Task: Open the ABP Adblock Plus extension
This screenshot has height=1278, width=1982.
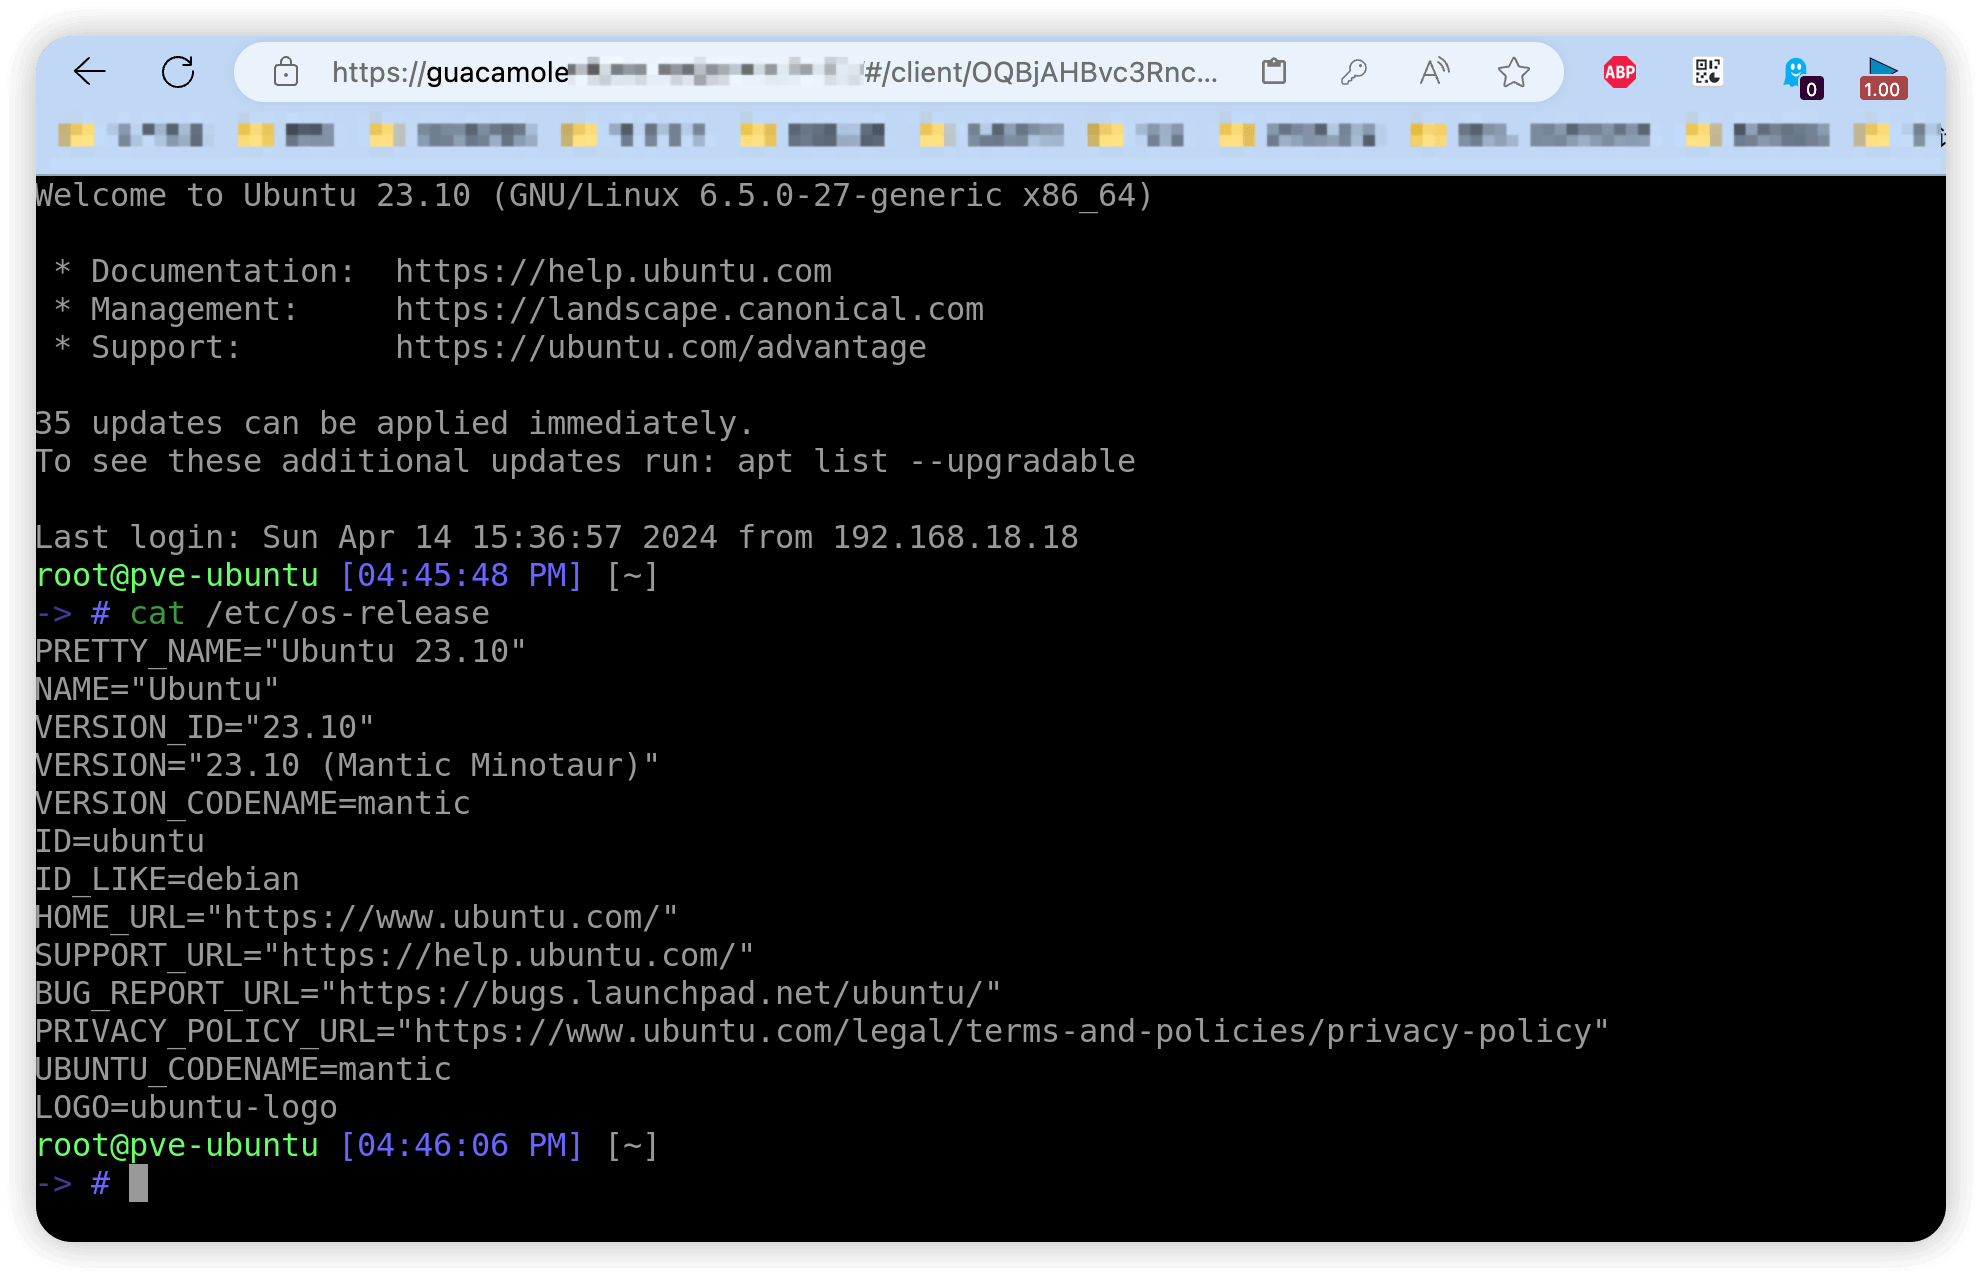Action: [x=1620, y=72]
